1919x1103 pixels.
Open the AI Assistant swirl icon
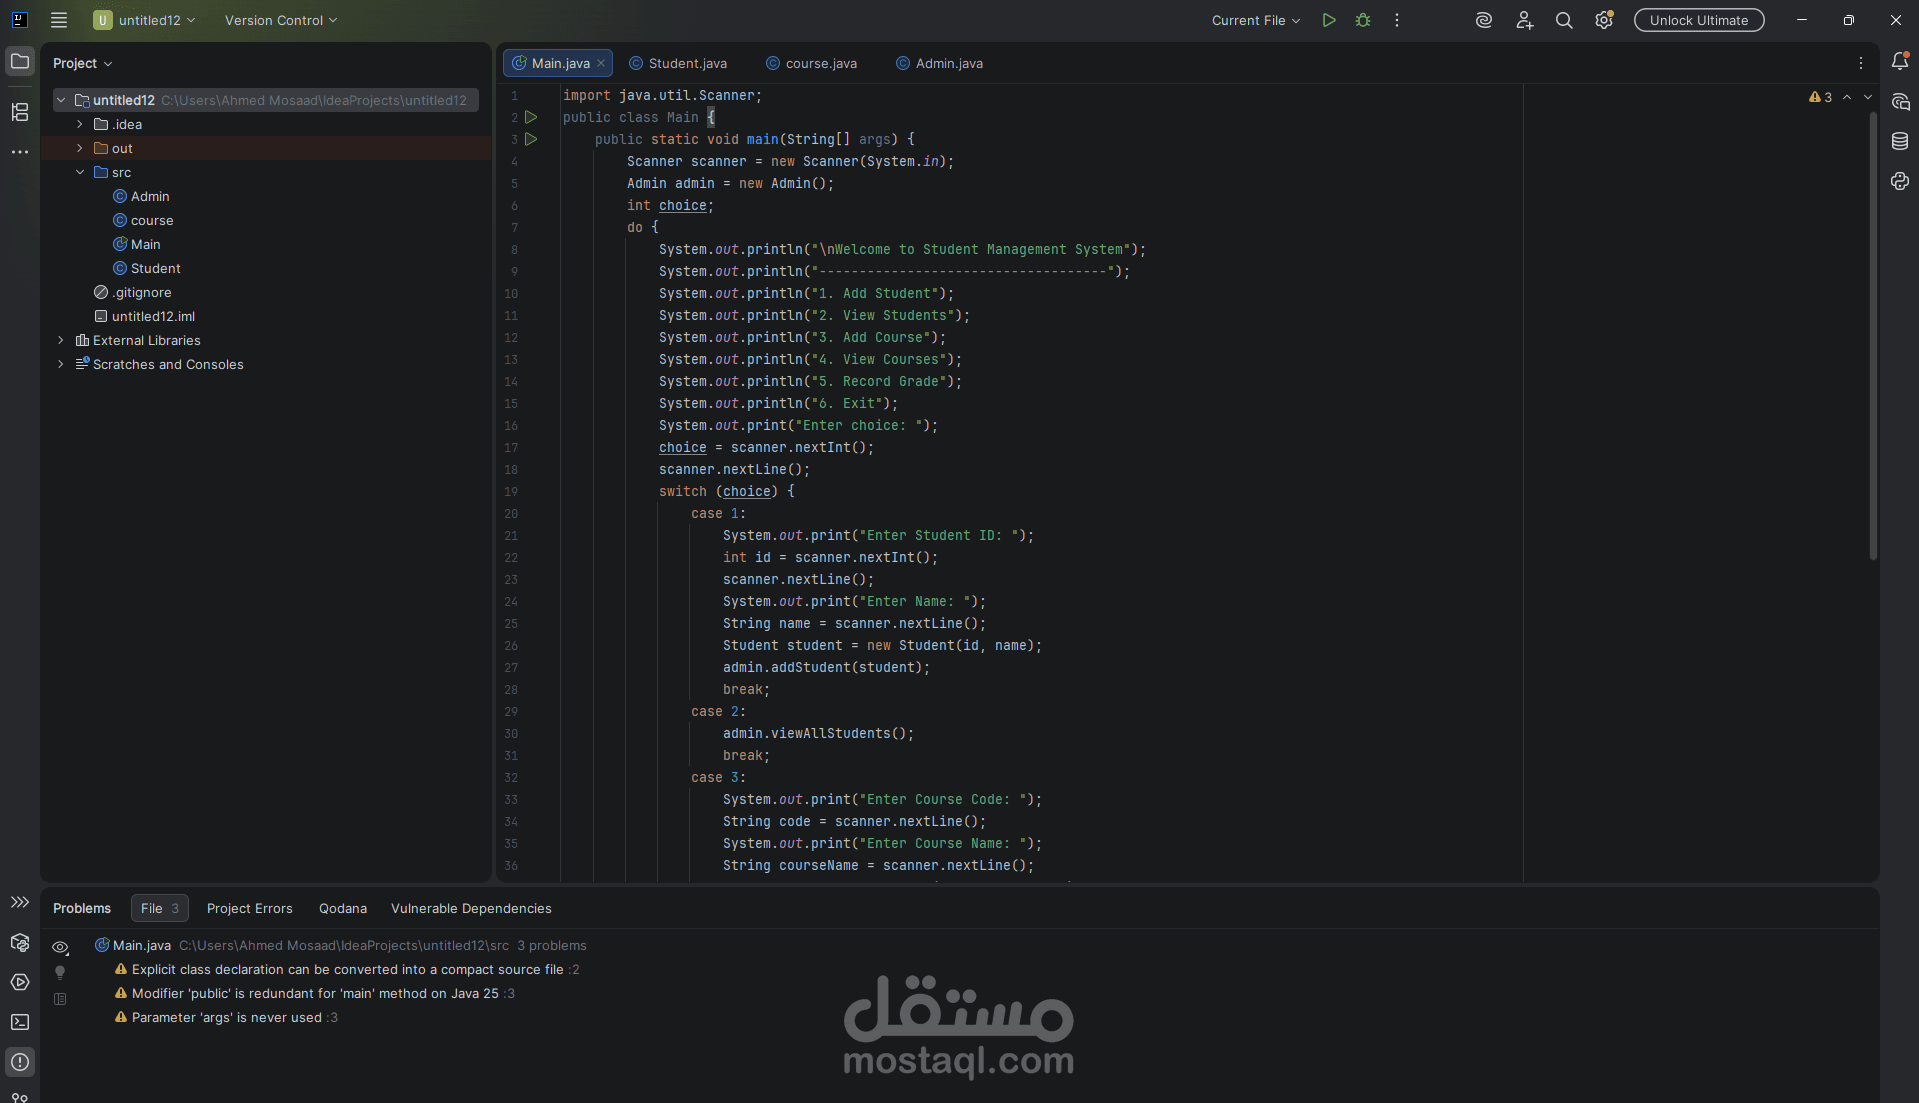[1484, 20]
